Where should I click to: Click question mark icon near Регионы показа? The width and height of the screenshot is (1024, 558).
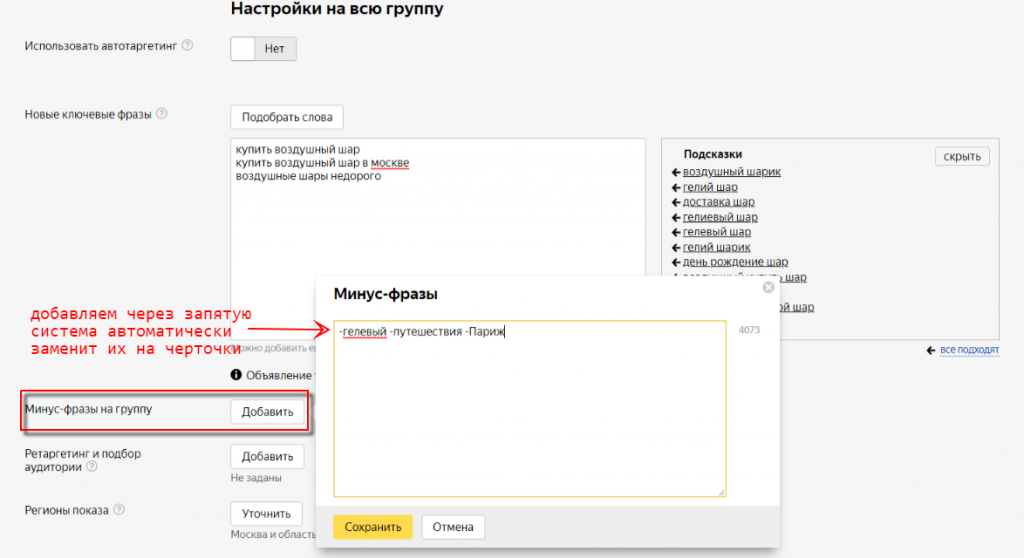(119, 510)
